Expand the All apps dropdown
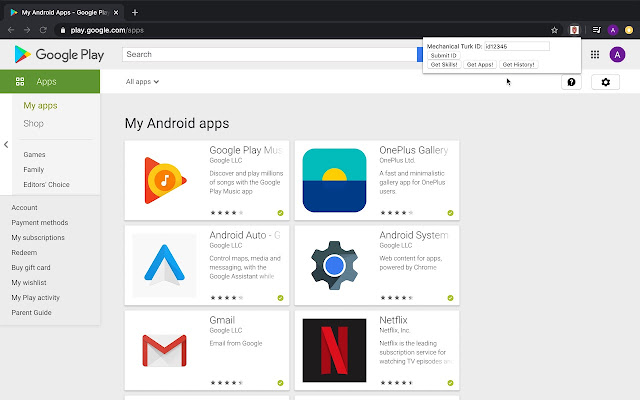Screen dimensions: 640x400 (142, 82)
